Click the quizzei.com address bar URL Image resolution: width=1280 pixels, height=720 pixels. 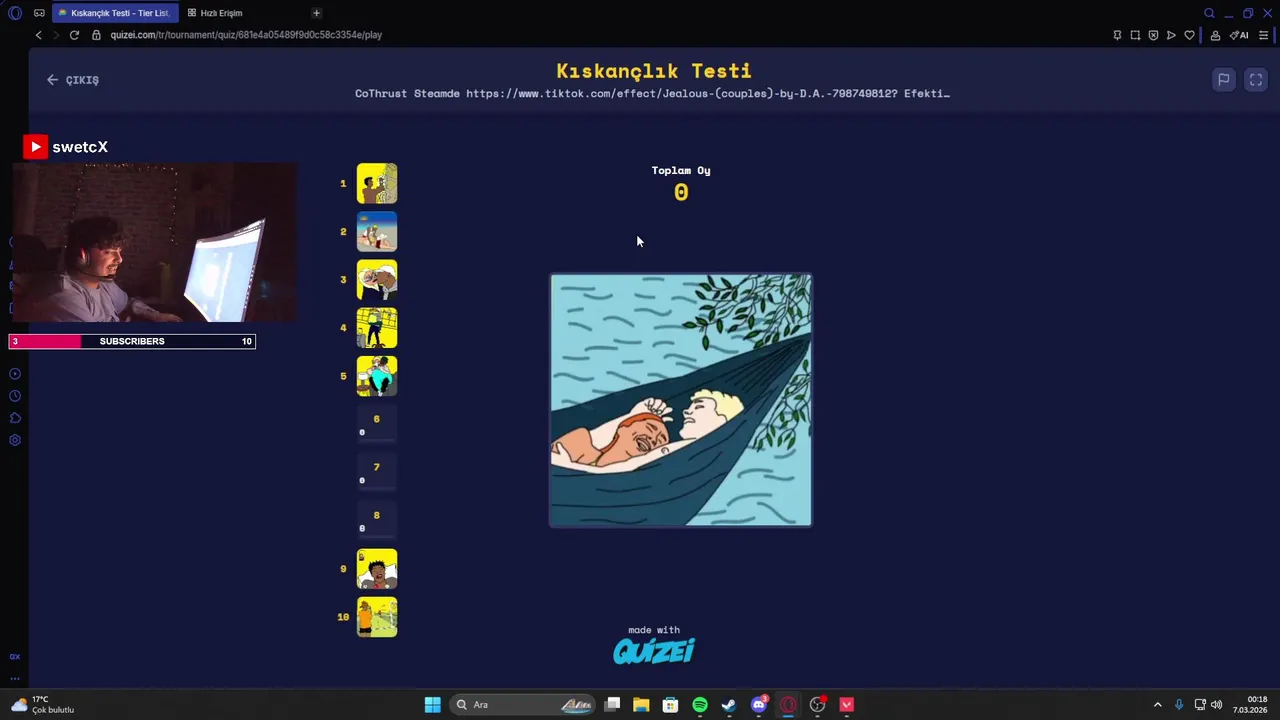click(246, 35)
